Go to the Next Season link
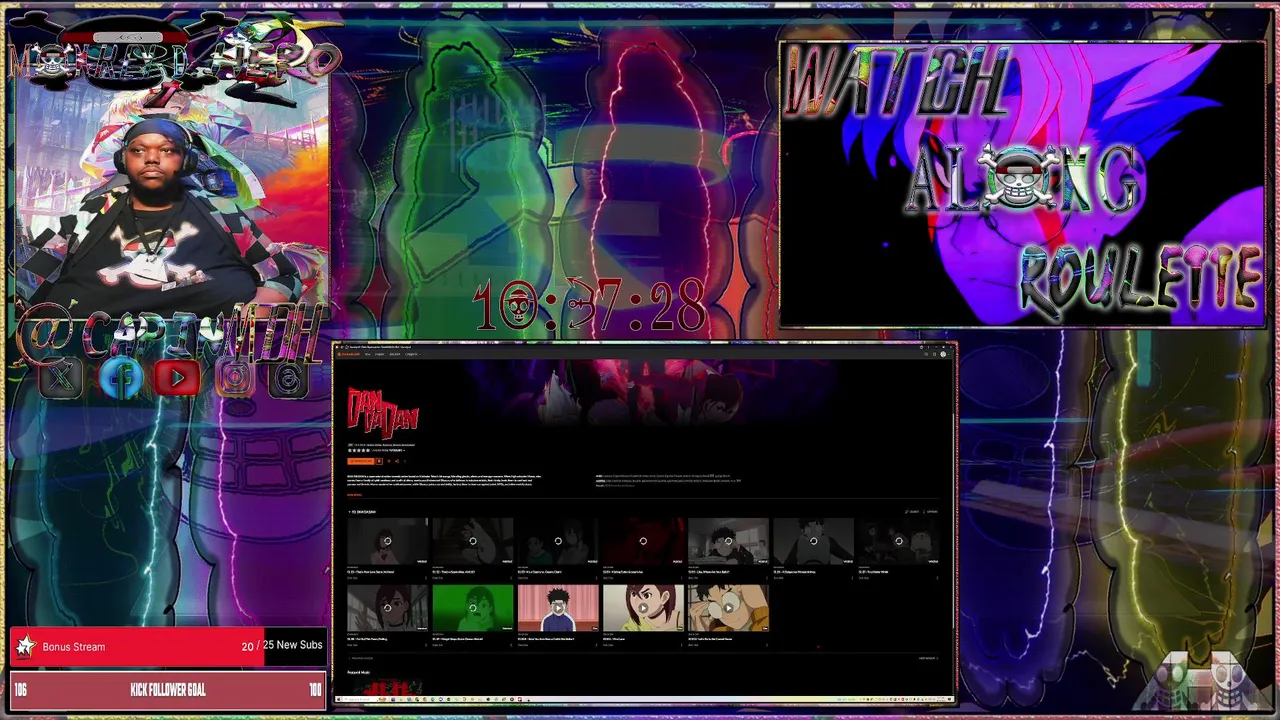This screenshot has width=1280, height=720. click(x=928, y=658)
